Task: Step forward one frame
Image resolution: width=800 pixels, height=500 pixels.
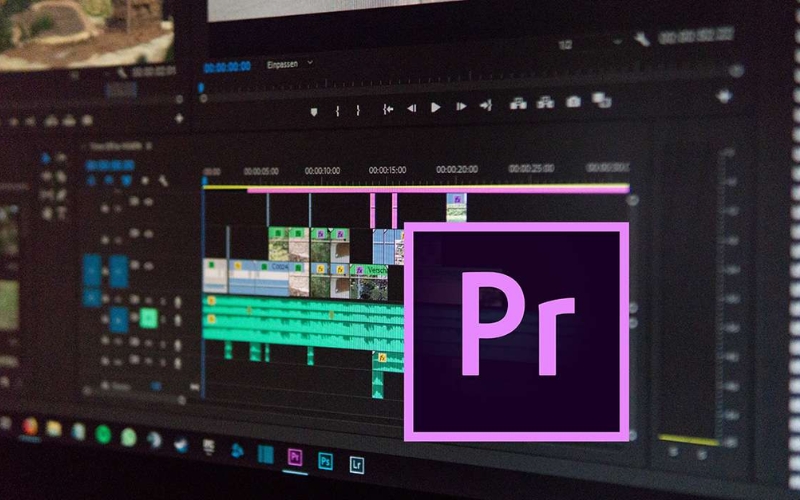Action: coord(460,106)
